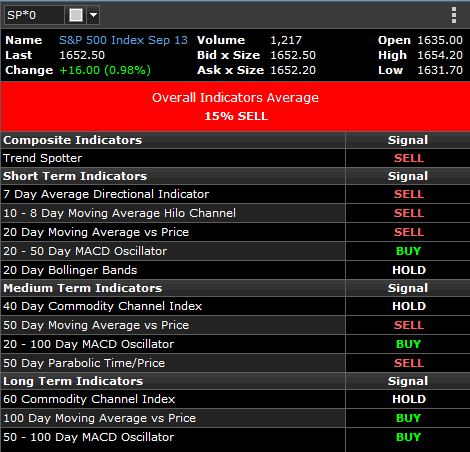This screenshot has height=452, width=470.
Task: Click HOLD signal for 40 Day Commodity Channel
Action: click(409, 306)
